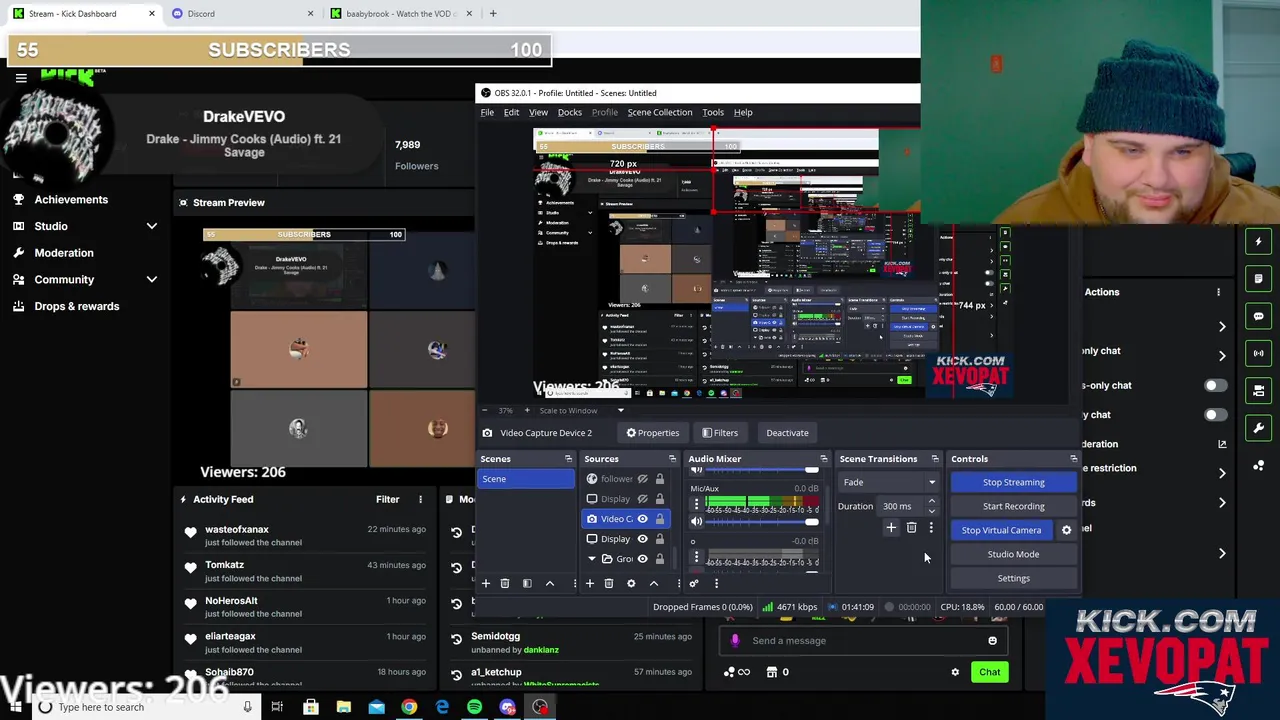This screenshot has width=1280, height=720.
Task: Unlock the follower source lock
Action: 659,479
